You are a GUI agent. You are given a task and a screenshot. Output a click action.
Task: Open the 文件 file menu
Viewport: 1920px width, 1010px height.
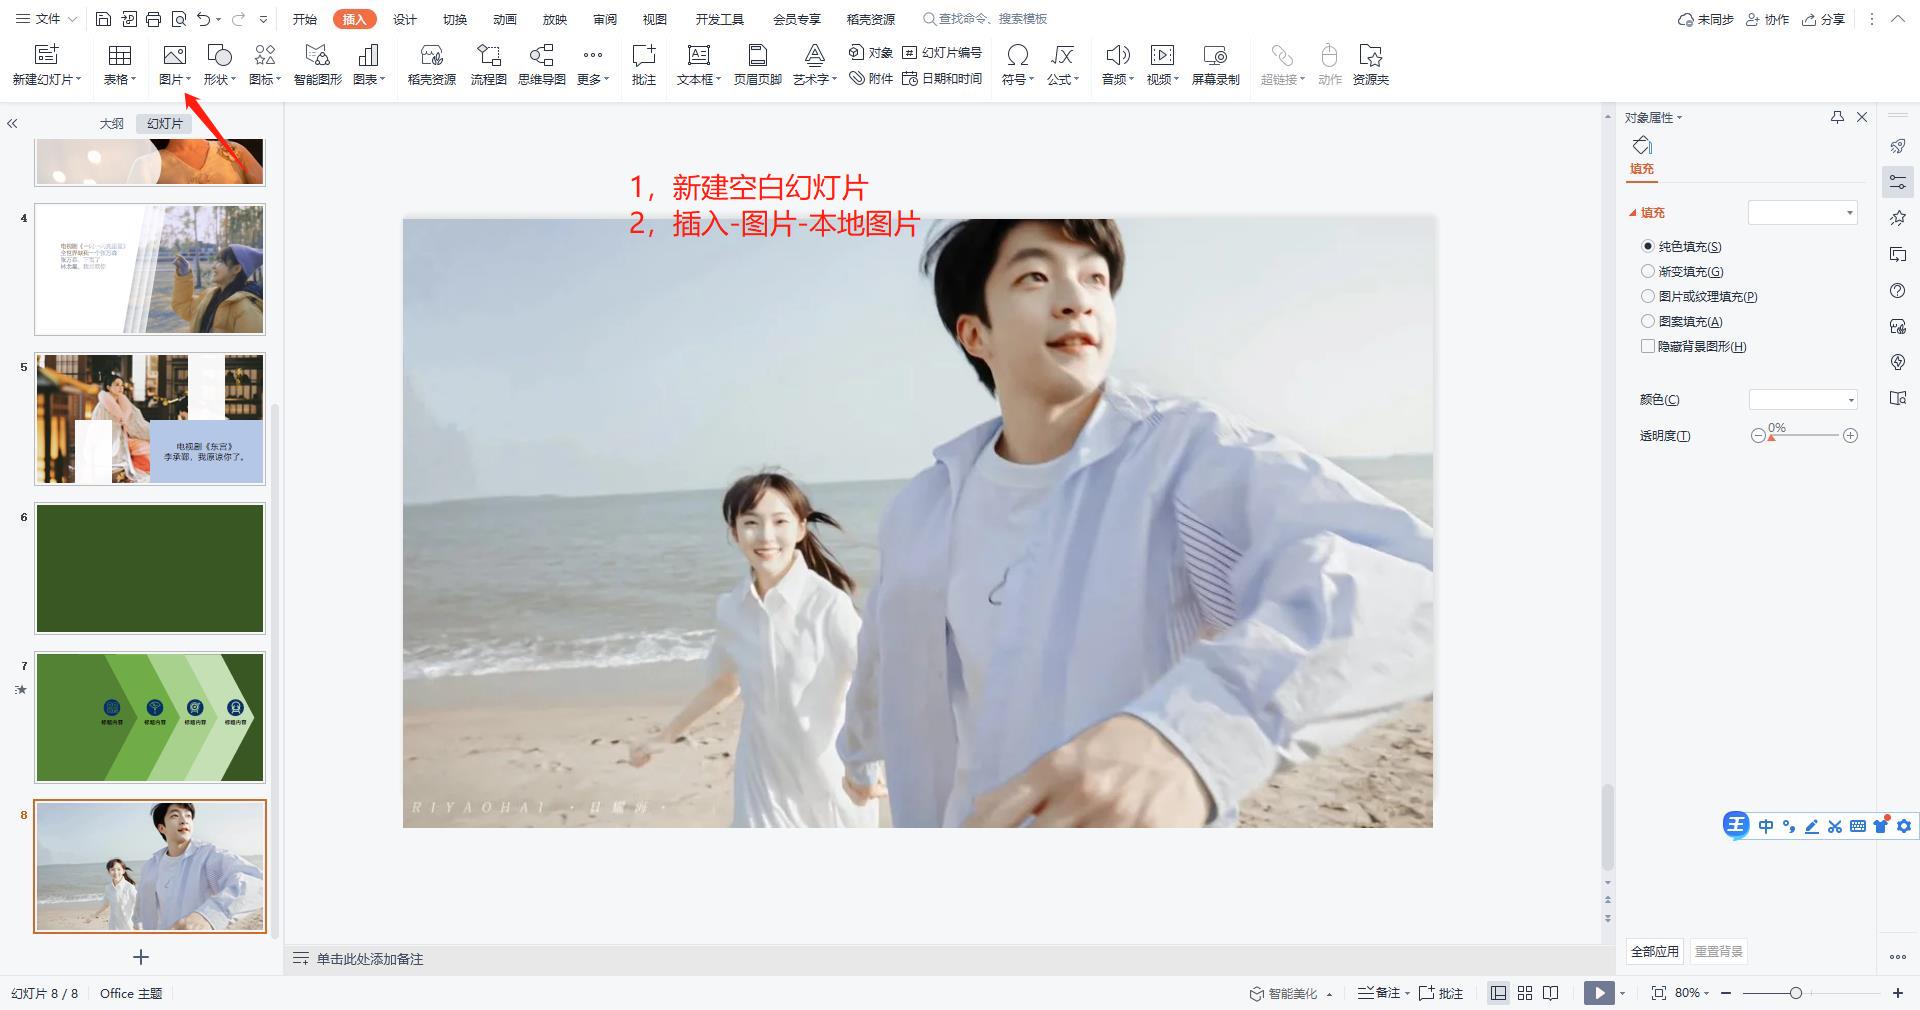click(x=46, y=19)
